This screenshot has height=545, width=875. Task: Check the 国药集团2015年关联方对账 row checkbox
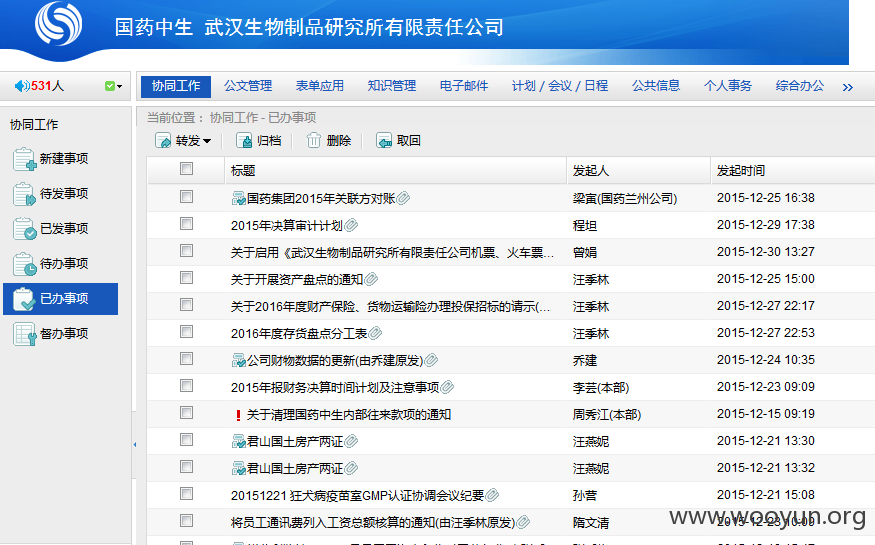point(186,196)
